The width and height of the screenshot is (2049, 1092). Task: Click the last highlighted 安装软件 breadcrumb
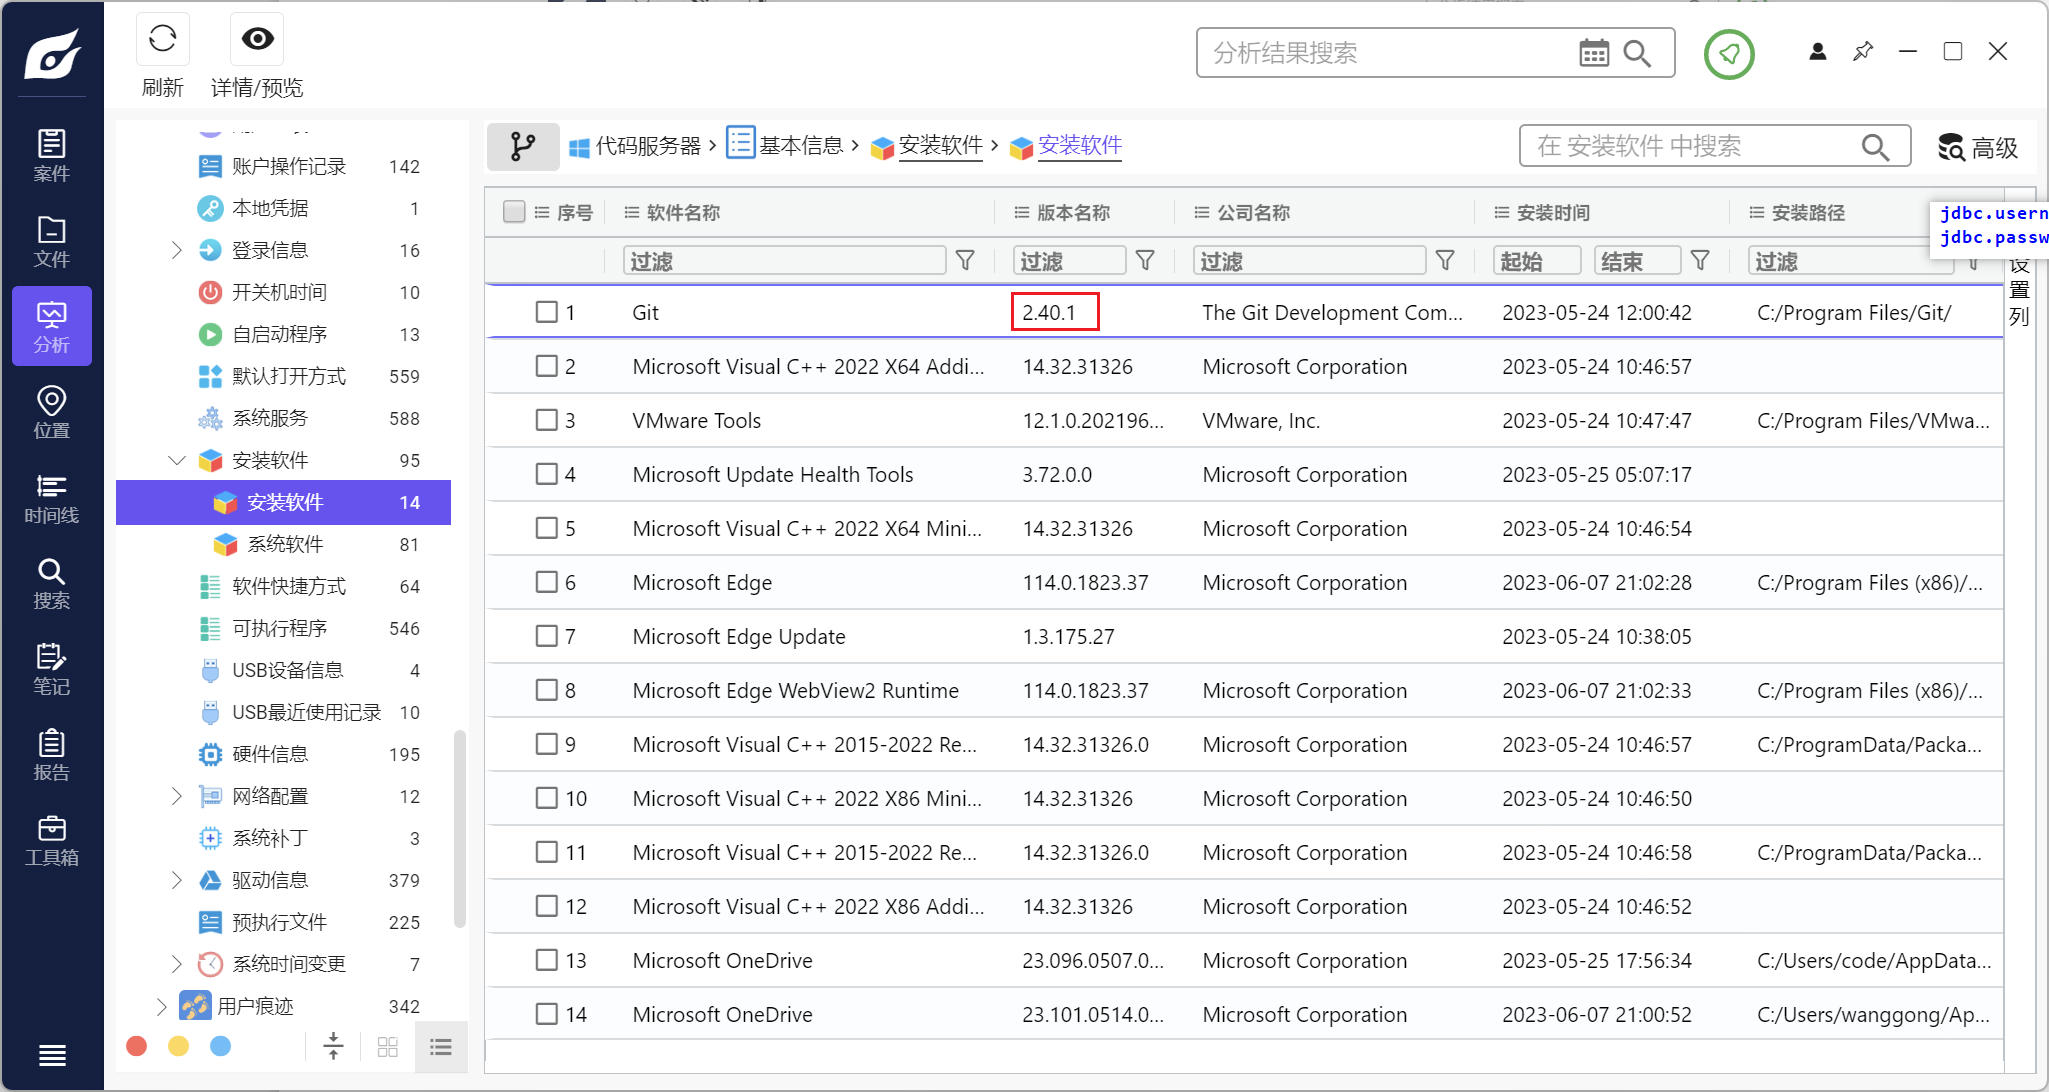point(1066,146)
